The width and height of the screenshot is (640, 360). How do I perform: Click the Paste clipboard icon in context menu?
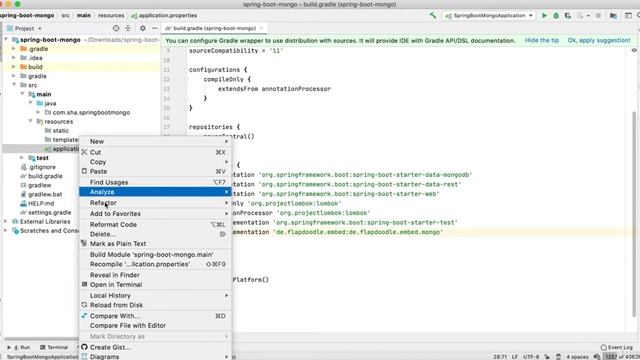click(x=84, y=171)
